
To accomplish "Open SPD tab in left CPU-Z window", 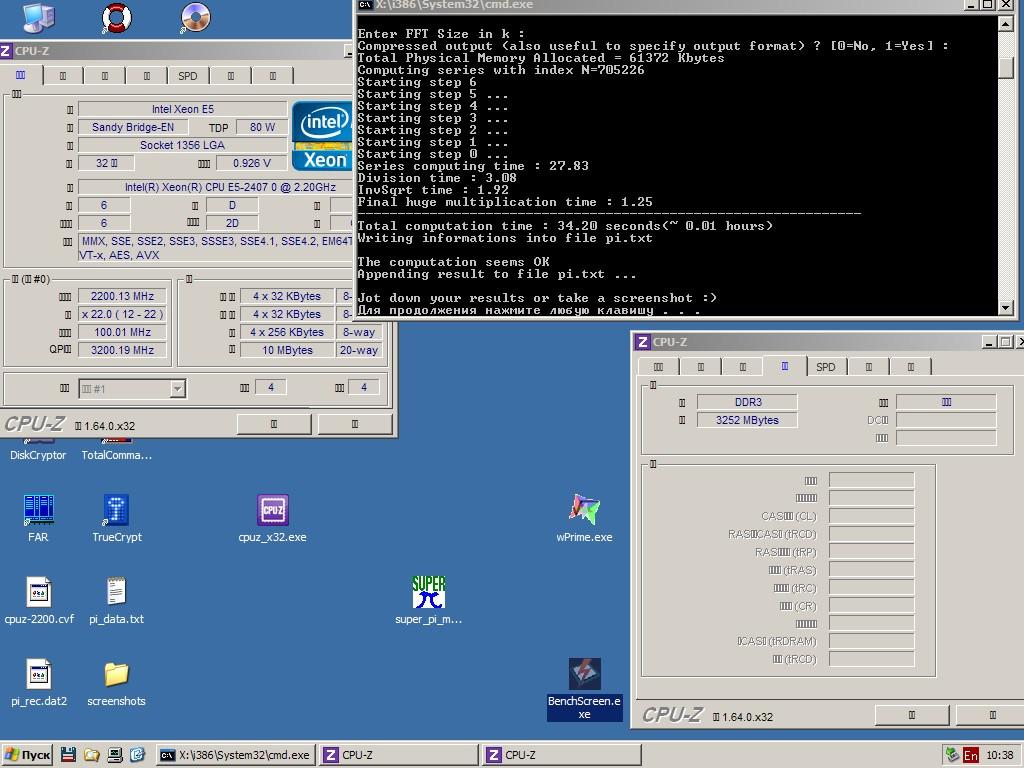I will (187, 76).
